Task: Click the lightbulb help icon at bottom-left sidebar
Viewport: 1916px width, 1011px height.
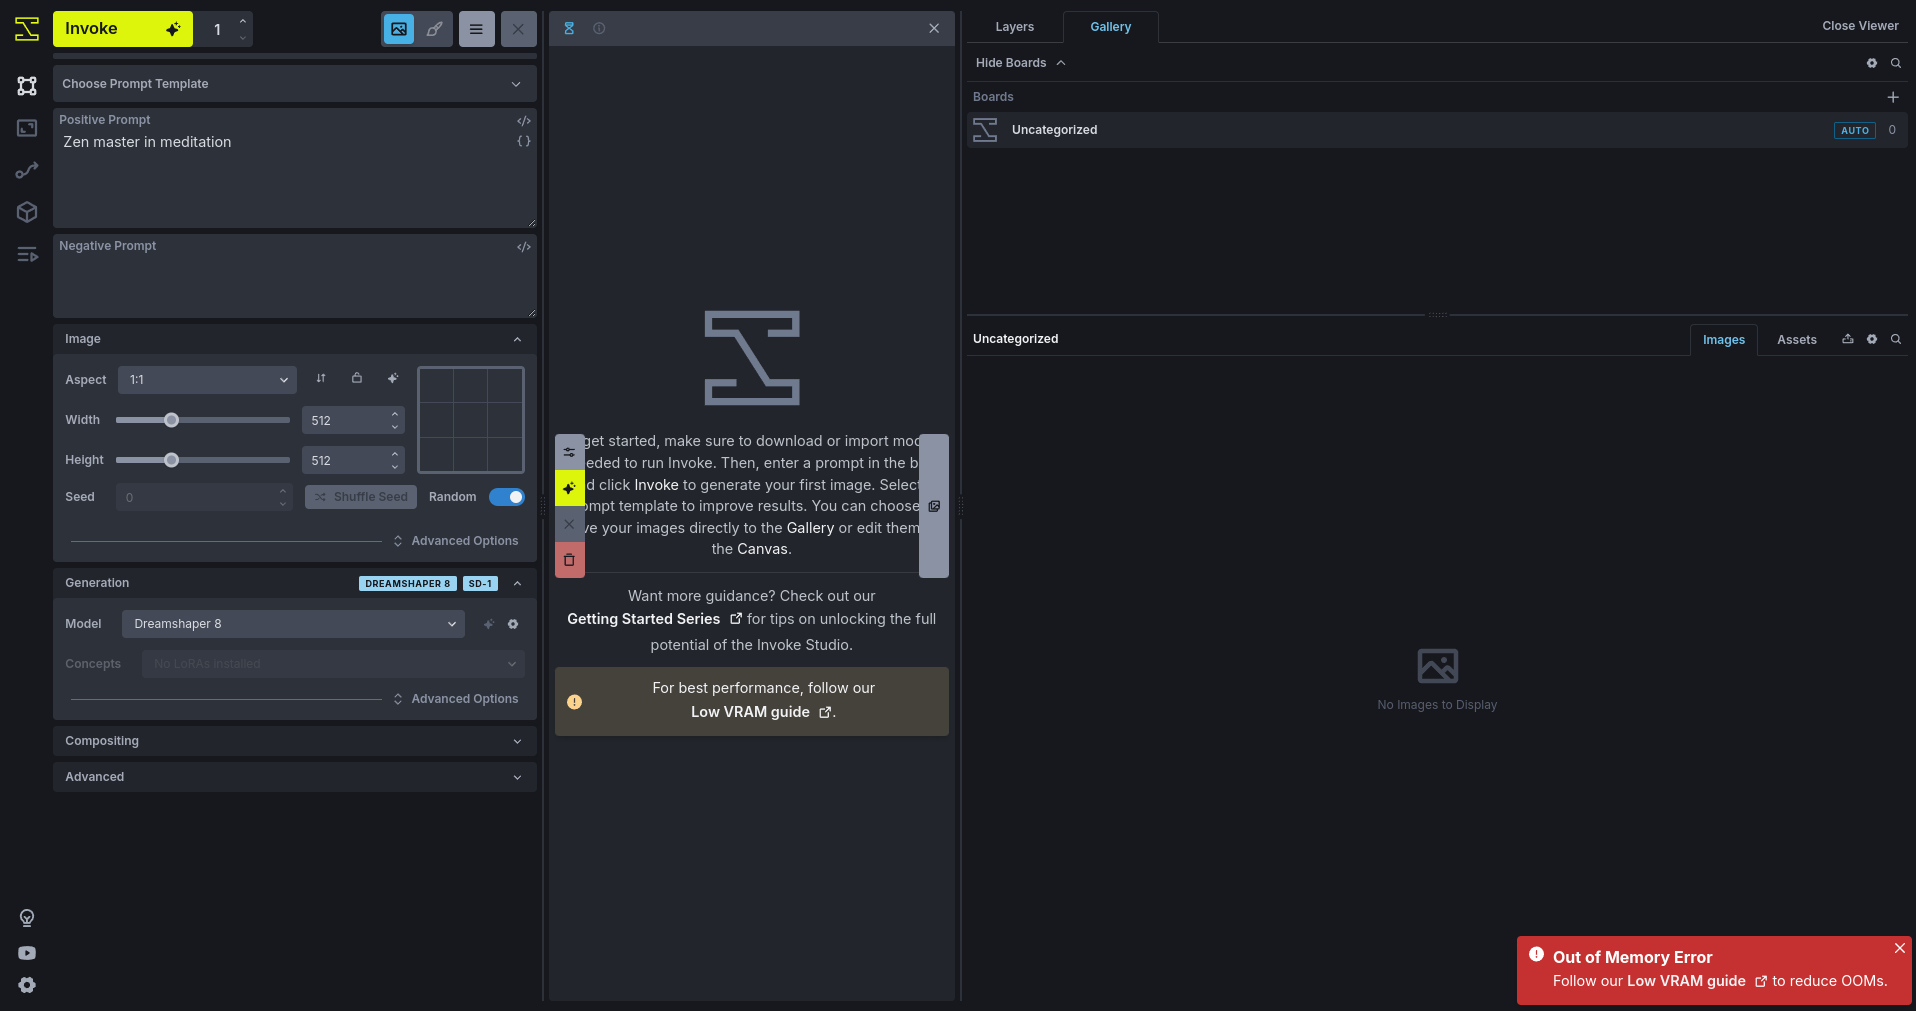Action: pos(27,918)
